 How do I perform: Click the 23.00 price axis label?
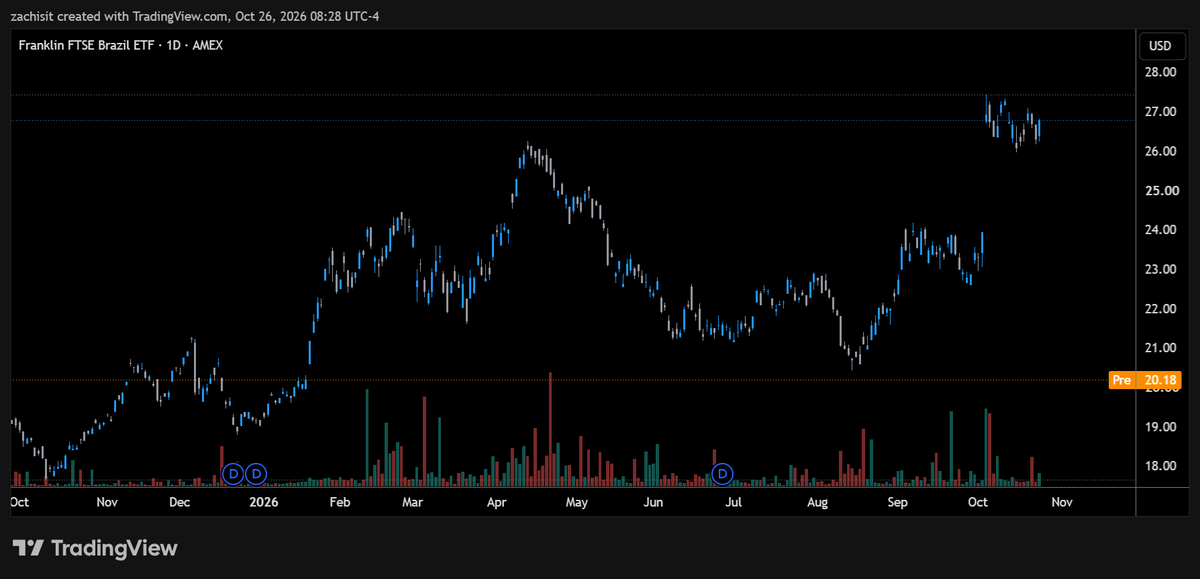click(1160, 269)
